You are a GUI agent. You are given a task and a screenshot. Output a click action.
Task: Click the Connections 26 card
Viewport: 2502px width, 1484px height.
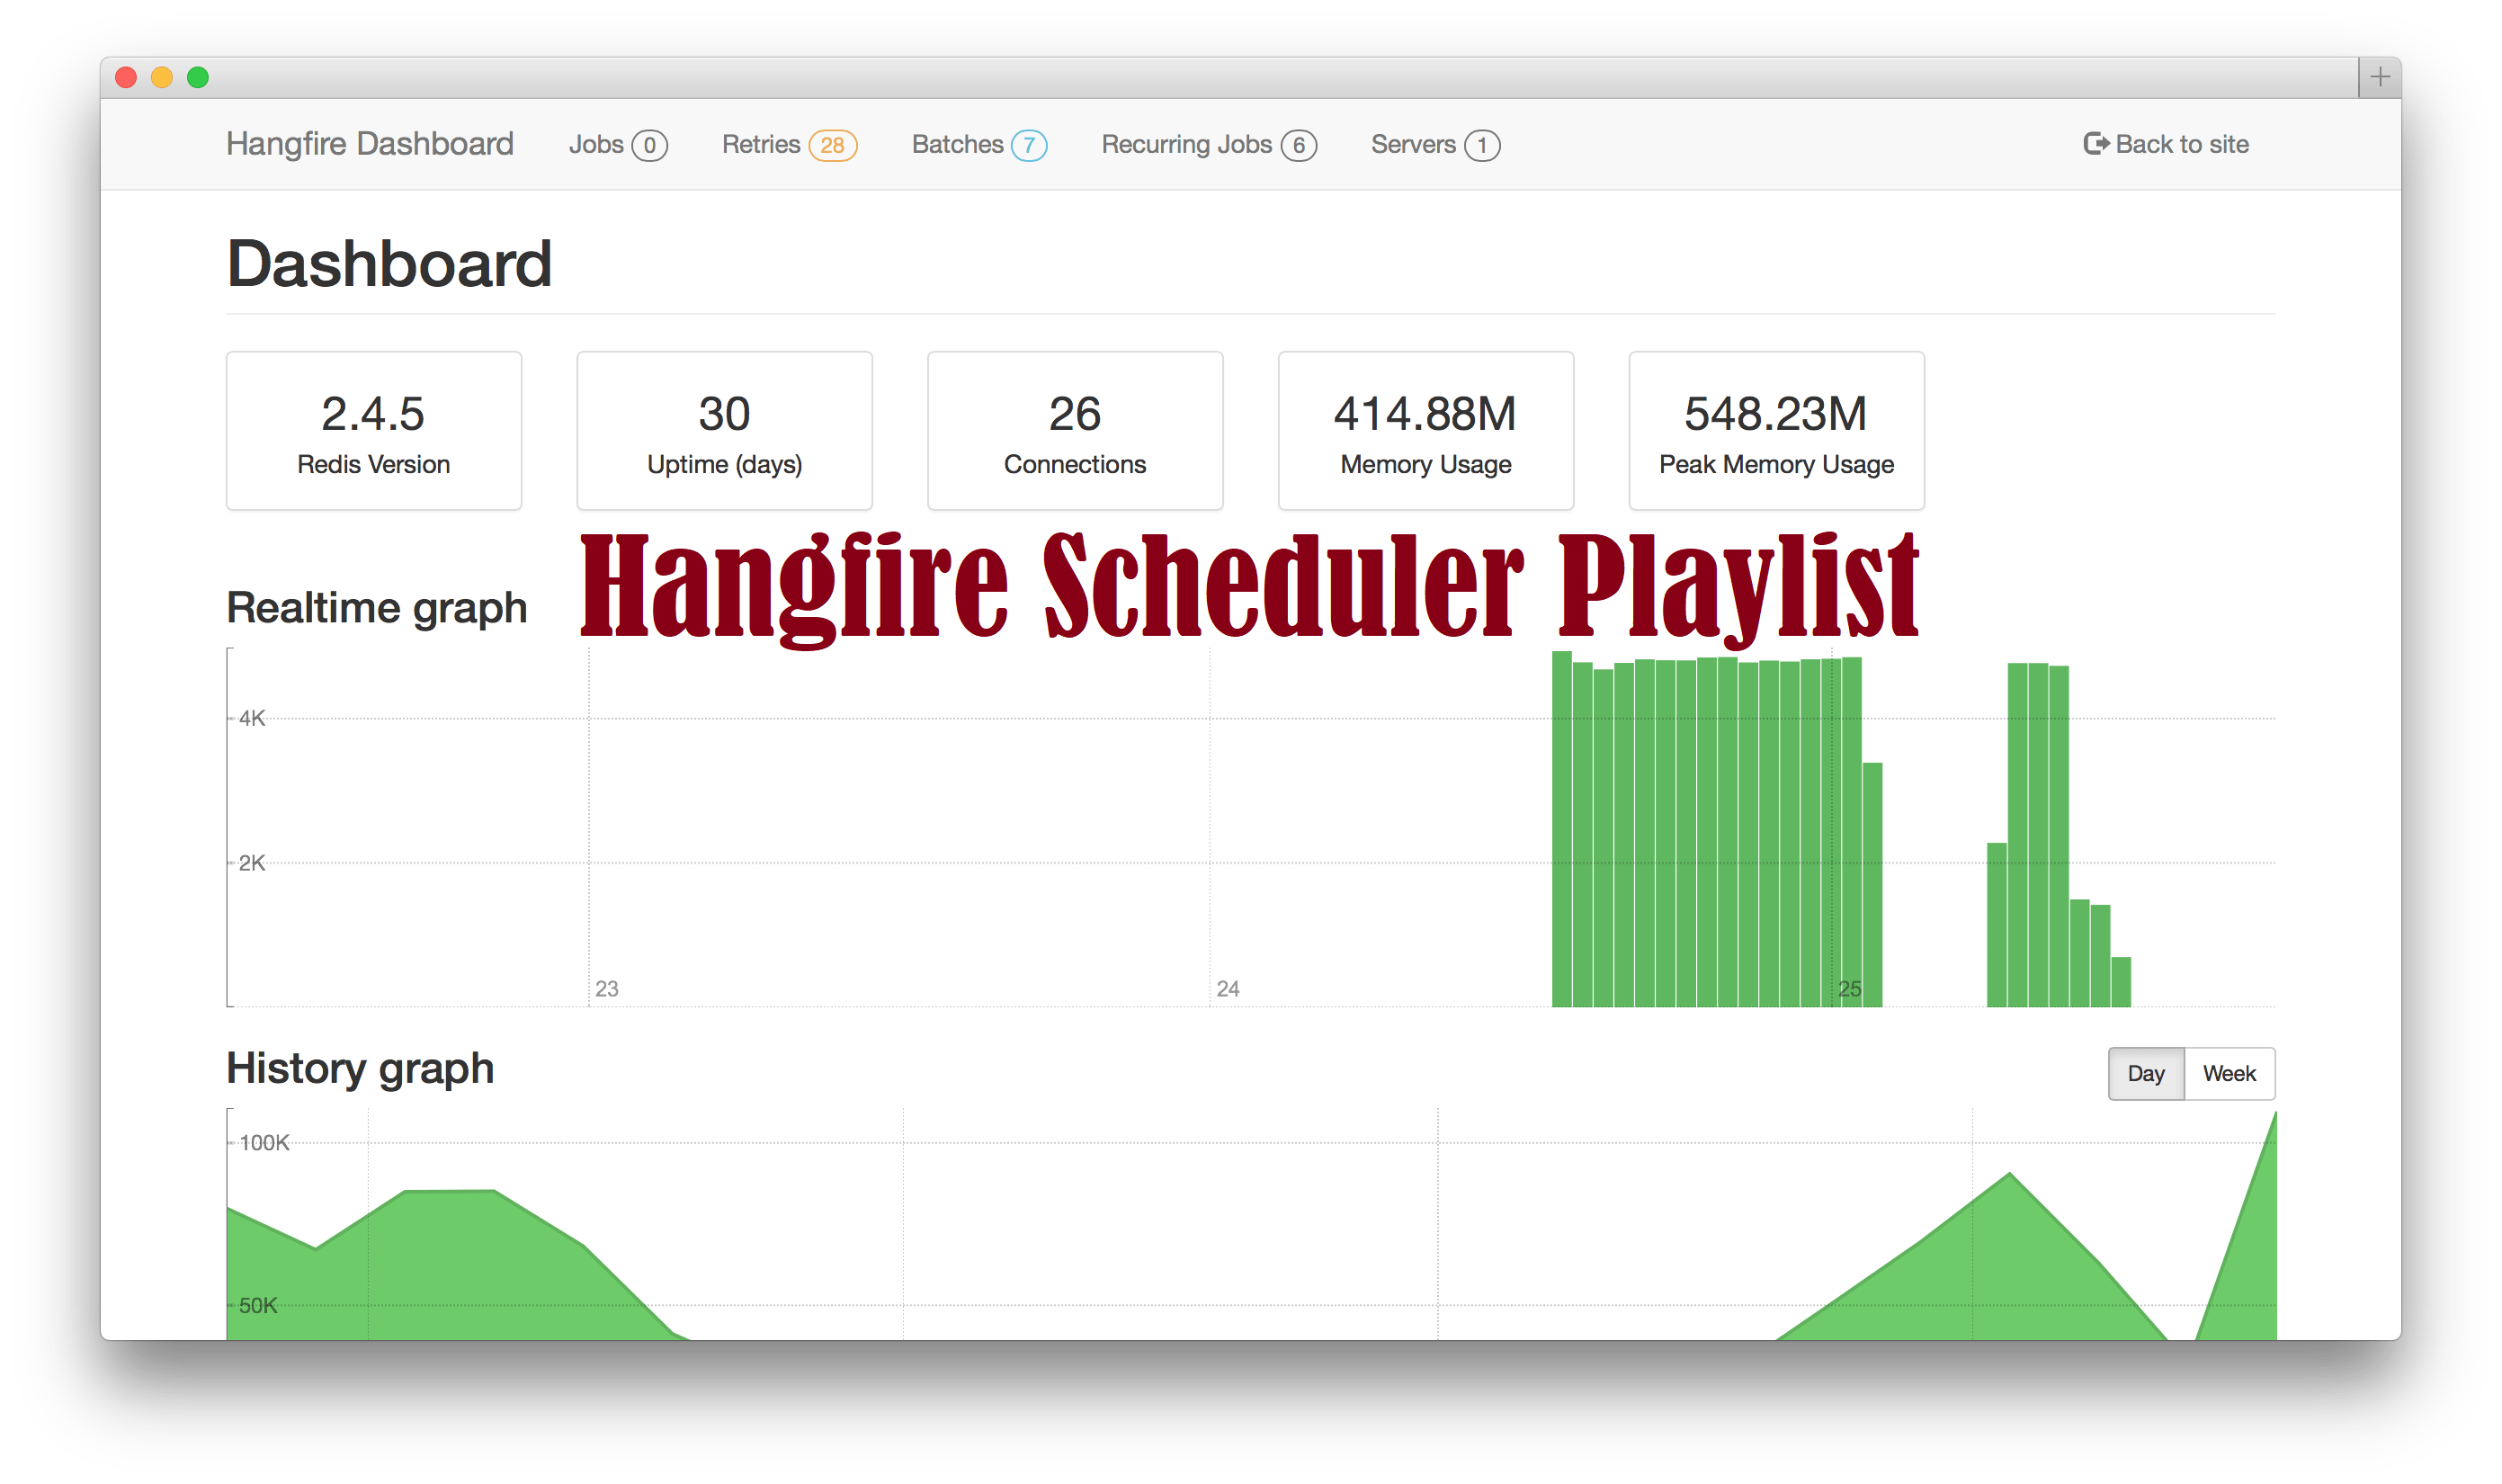[1075, 431]
